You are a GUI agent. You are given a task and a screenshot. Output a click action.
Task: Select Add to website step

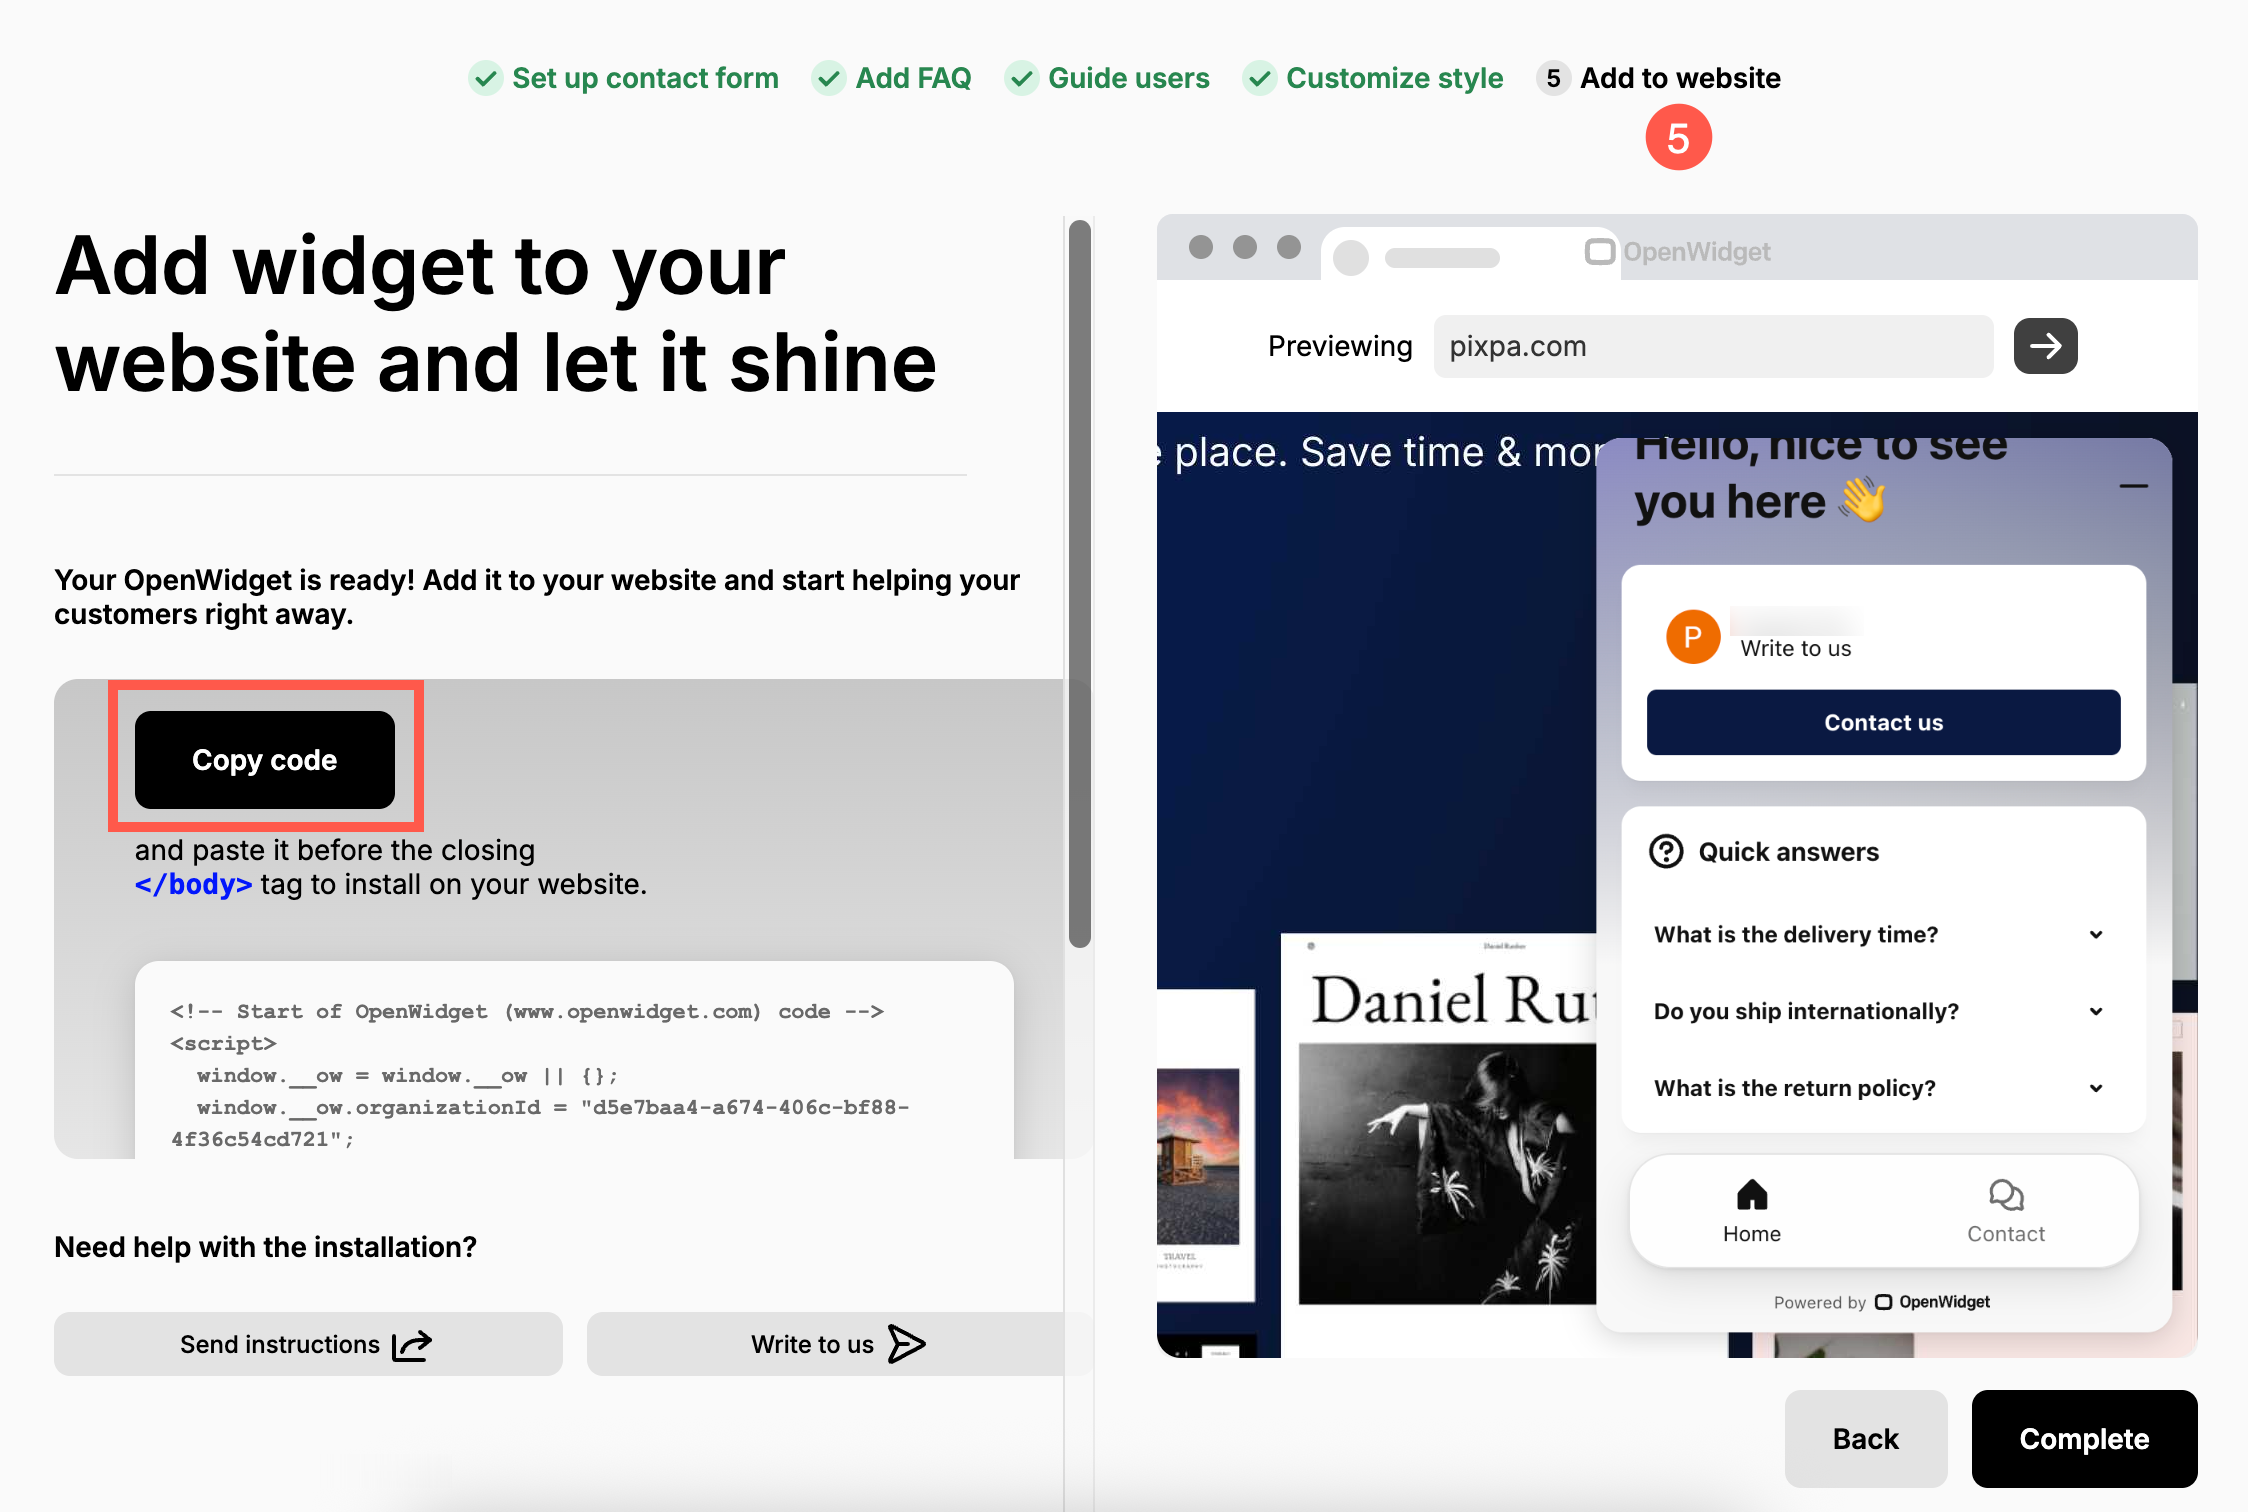point(1660,78)
